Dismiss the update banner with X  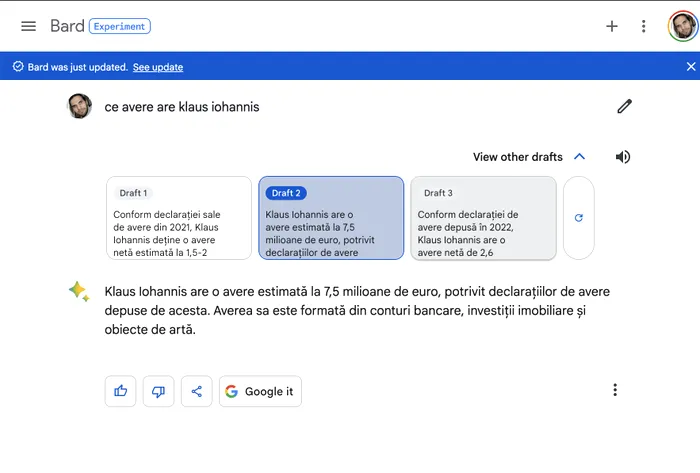tap(691, 66)
